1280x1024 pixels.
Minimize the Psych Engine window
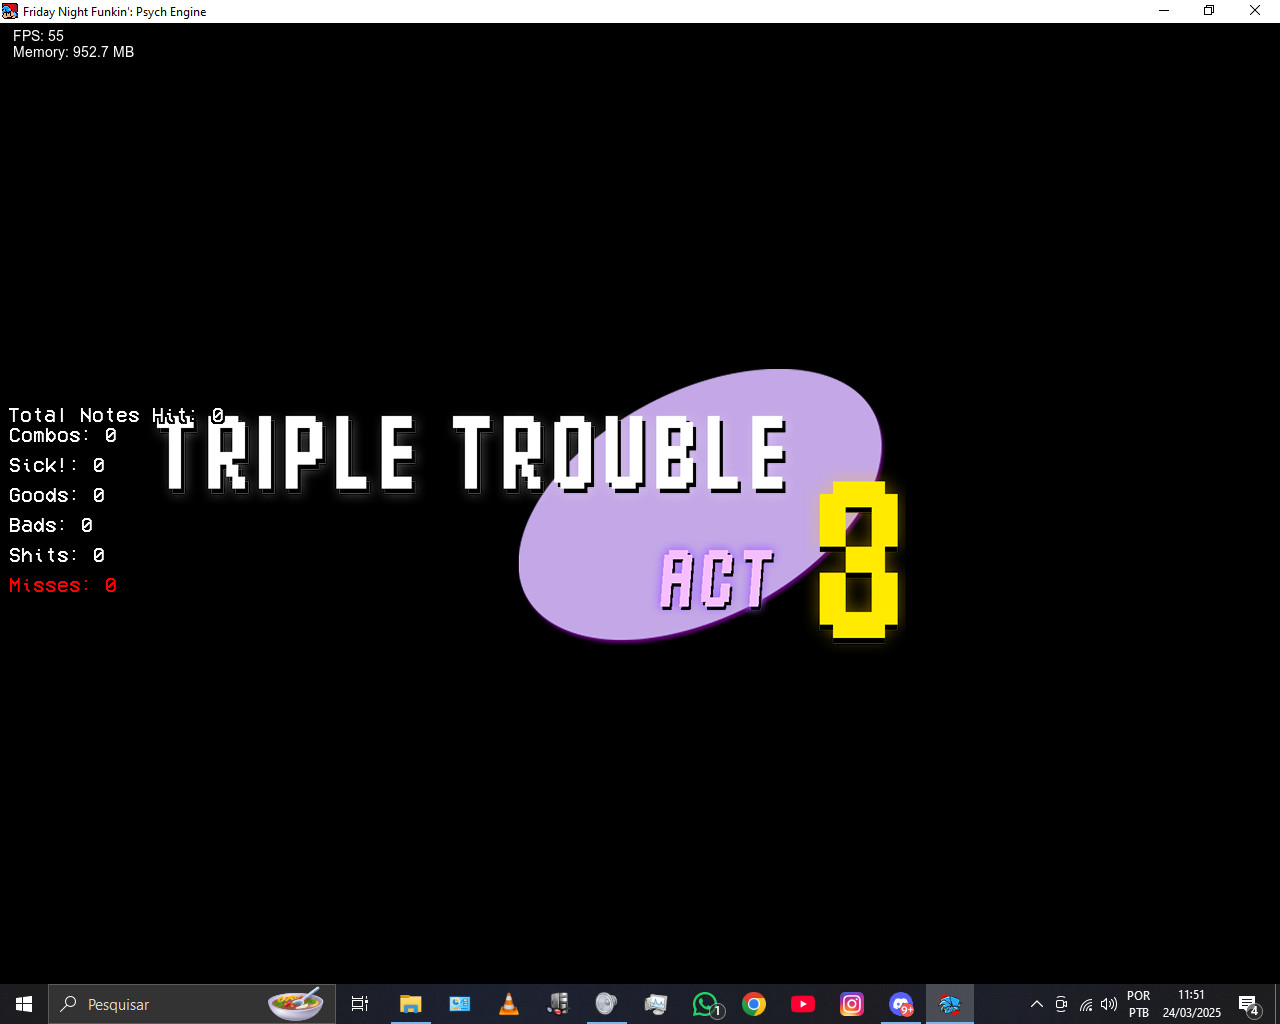[x=1164, y=11]
